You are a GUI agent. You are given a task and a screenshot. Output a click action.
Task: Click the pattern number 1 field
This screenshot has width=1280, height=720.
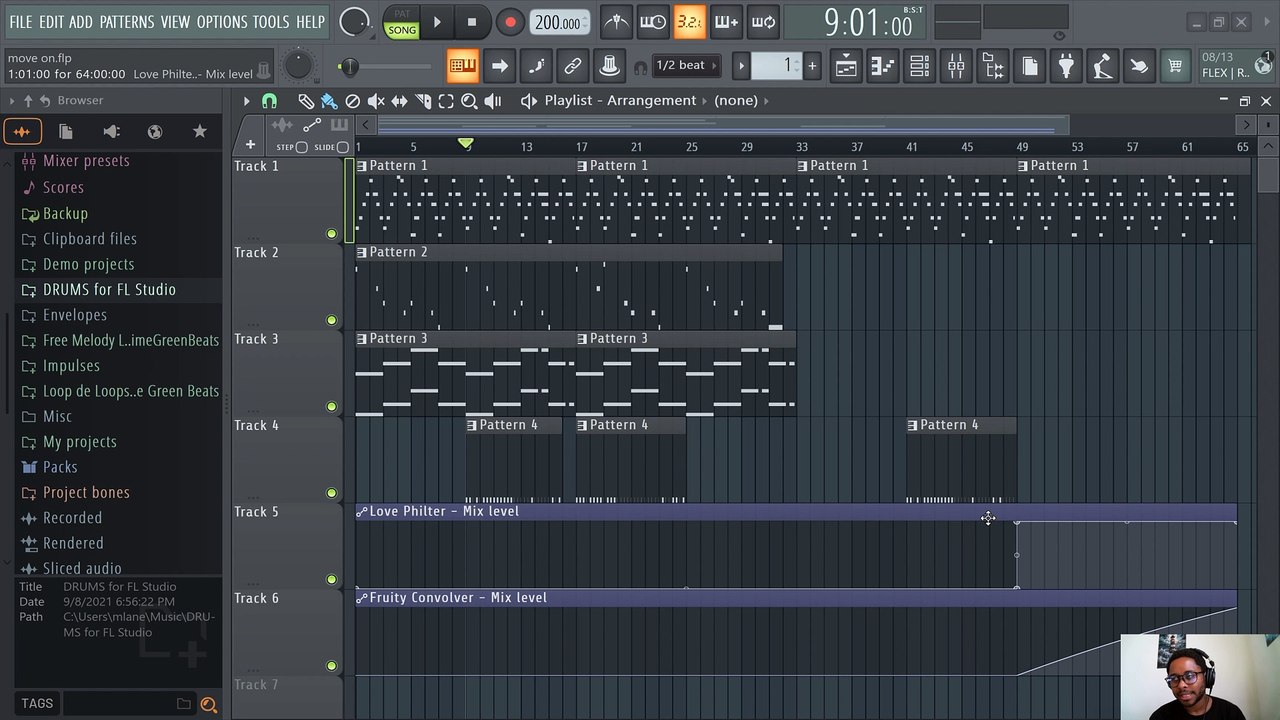coord(778,66)
